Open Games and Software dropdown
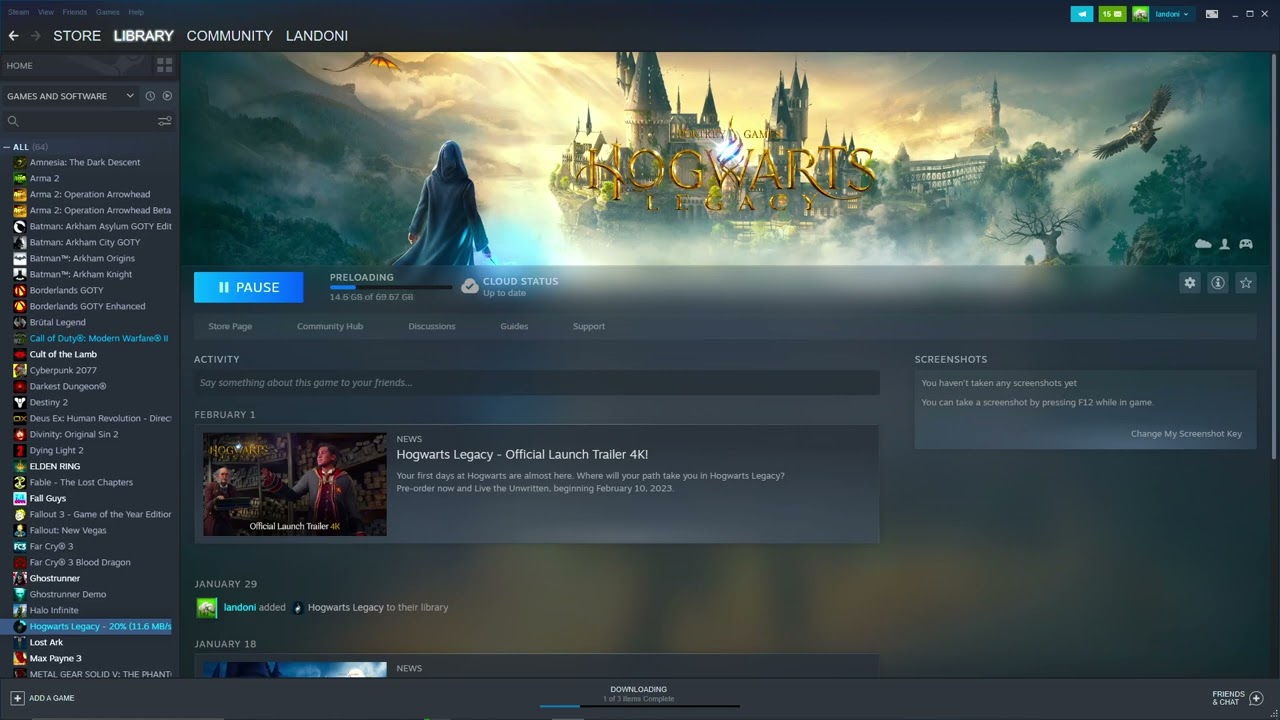 (x=70, y=96)
